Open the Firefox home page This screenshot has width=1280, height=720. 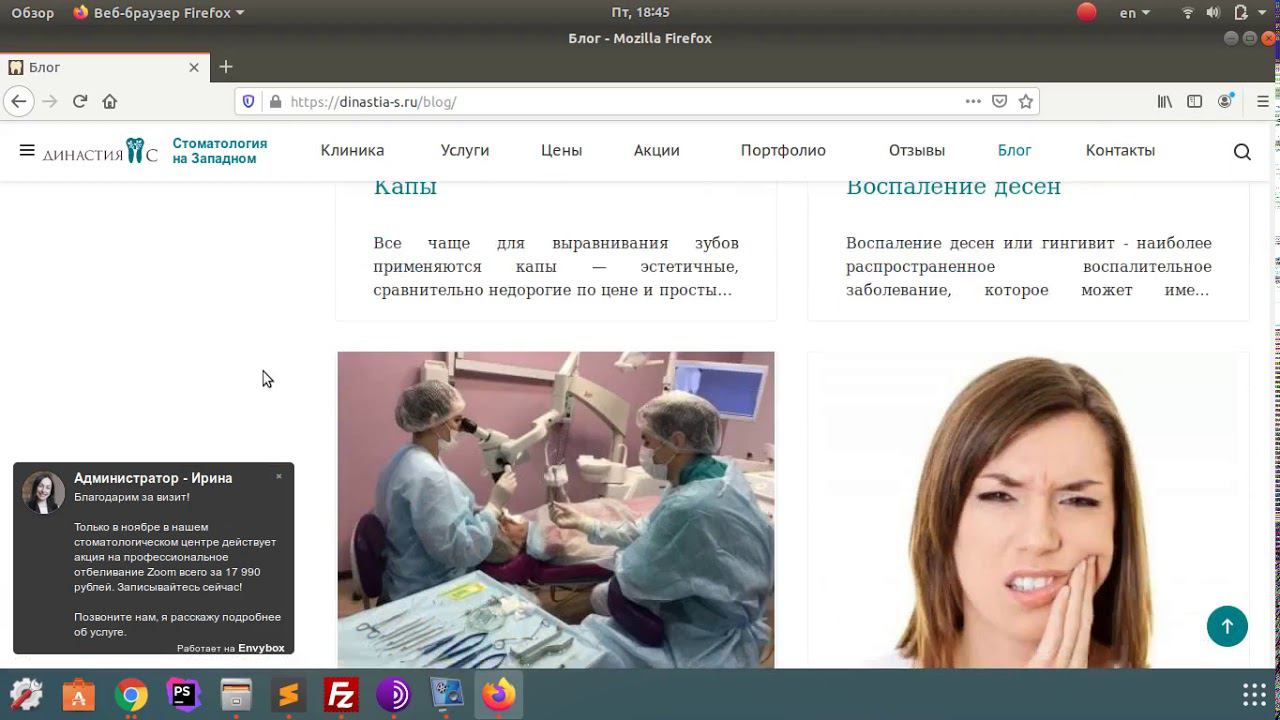(110, 101)
